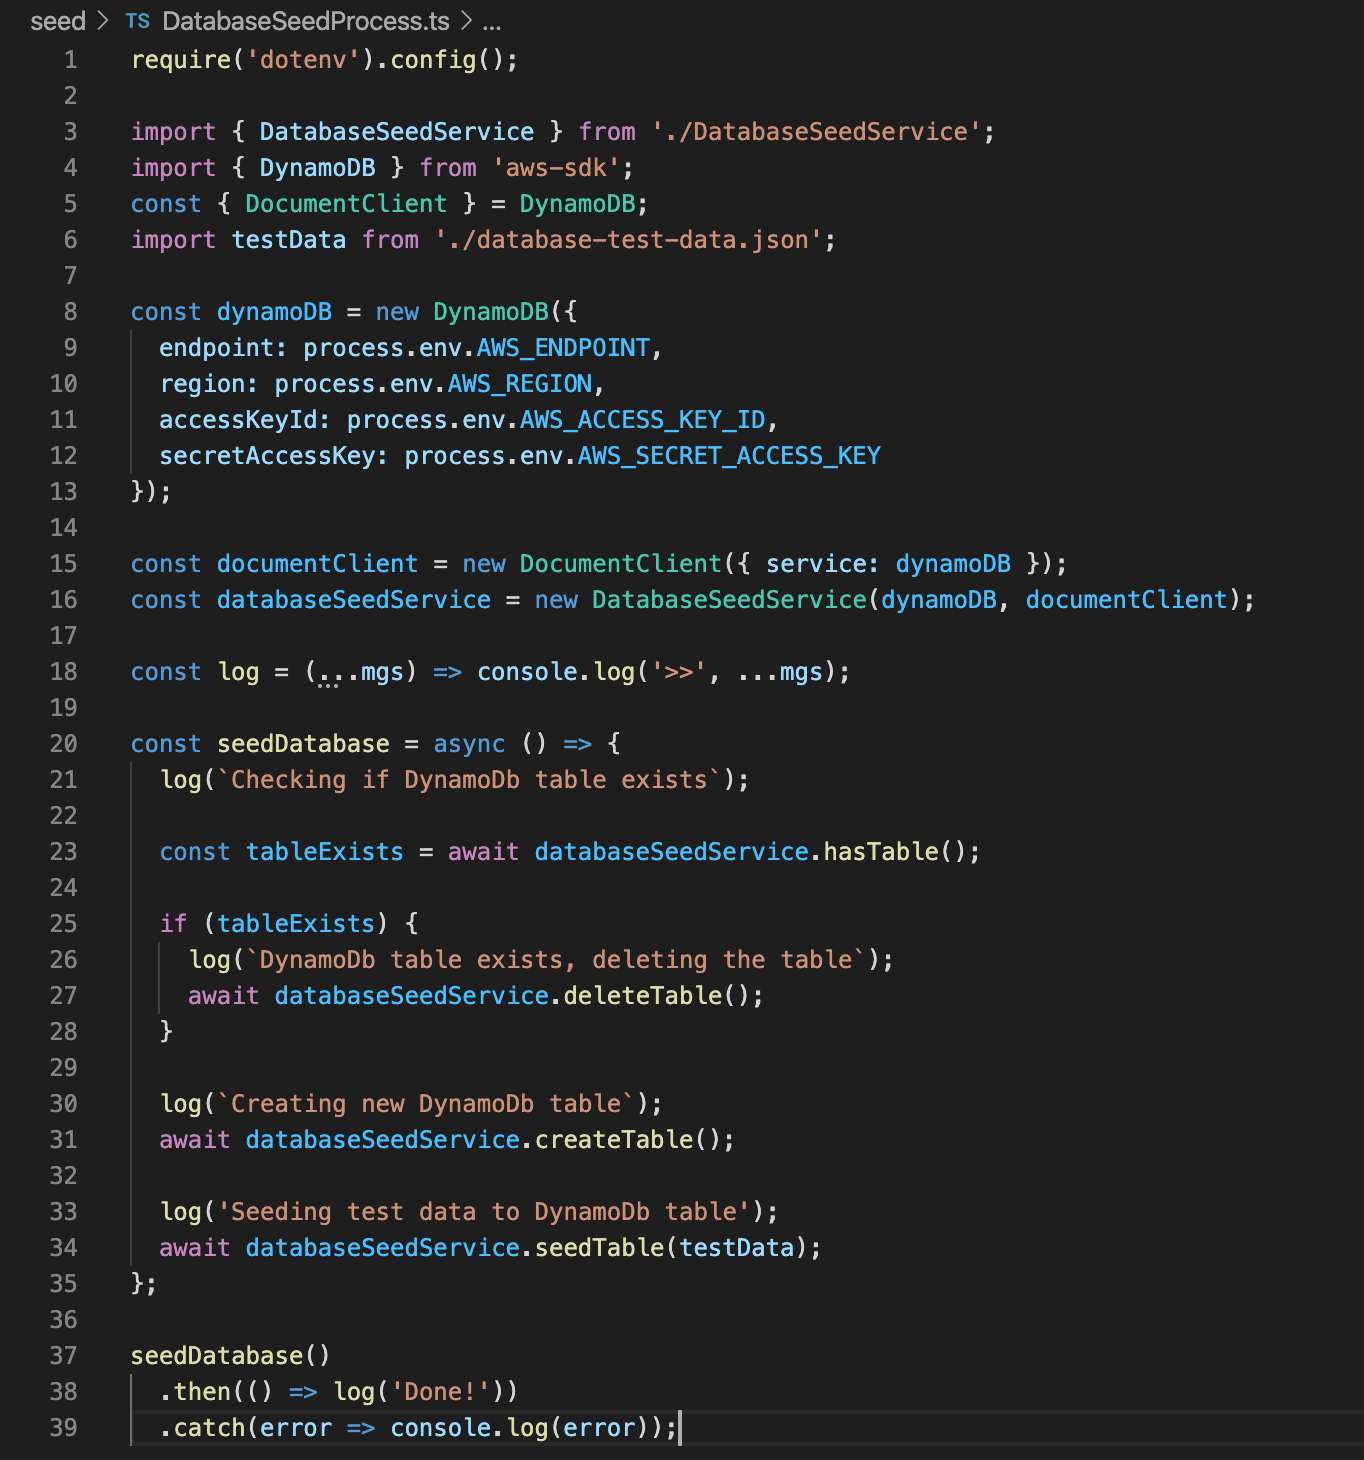Click 'DocumentClient' on line 5

(346, 204)
